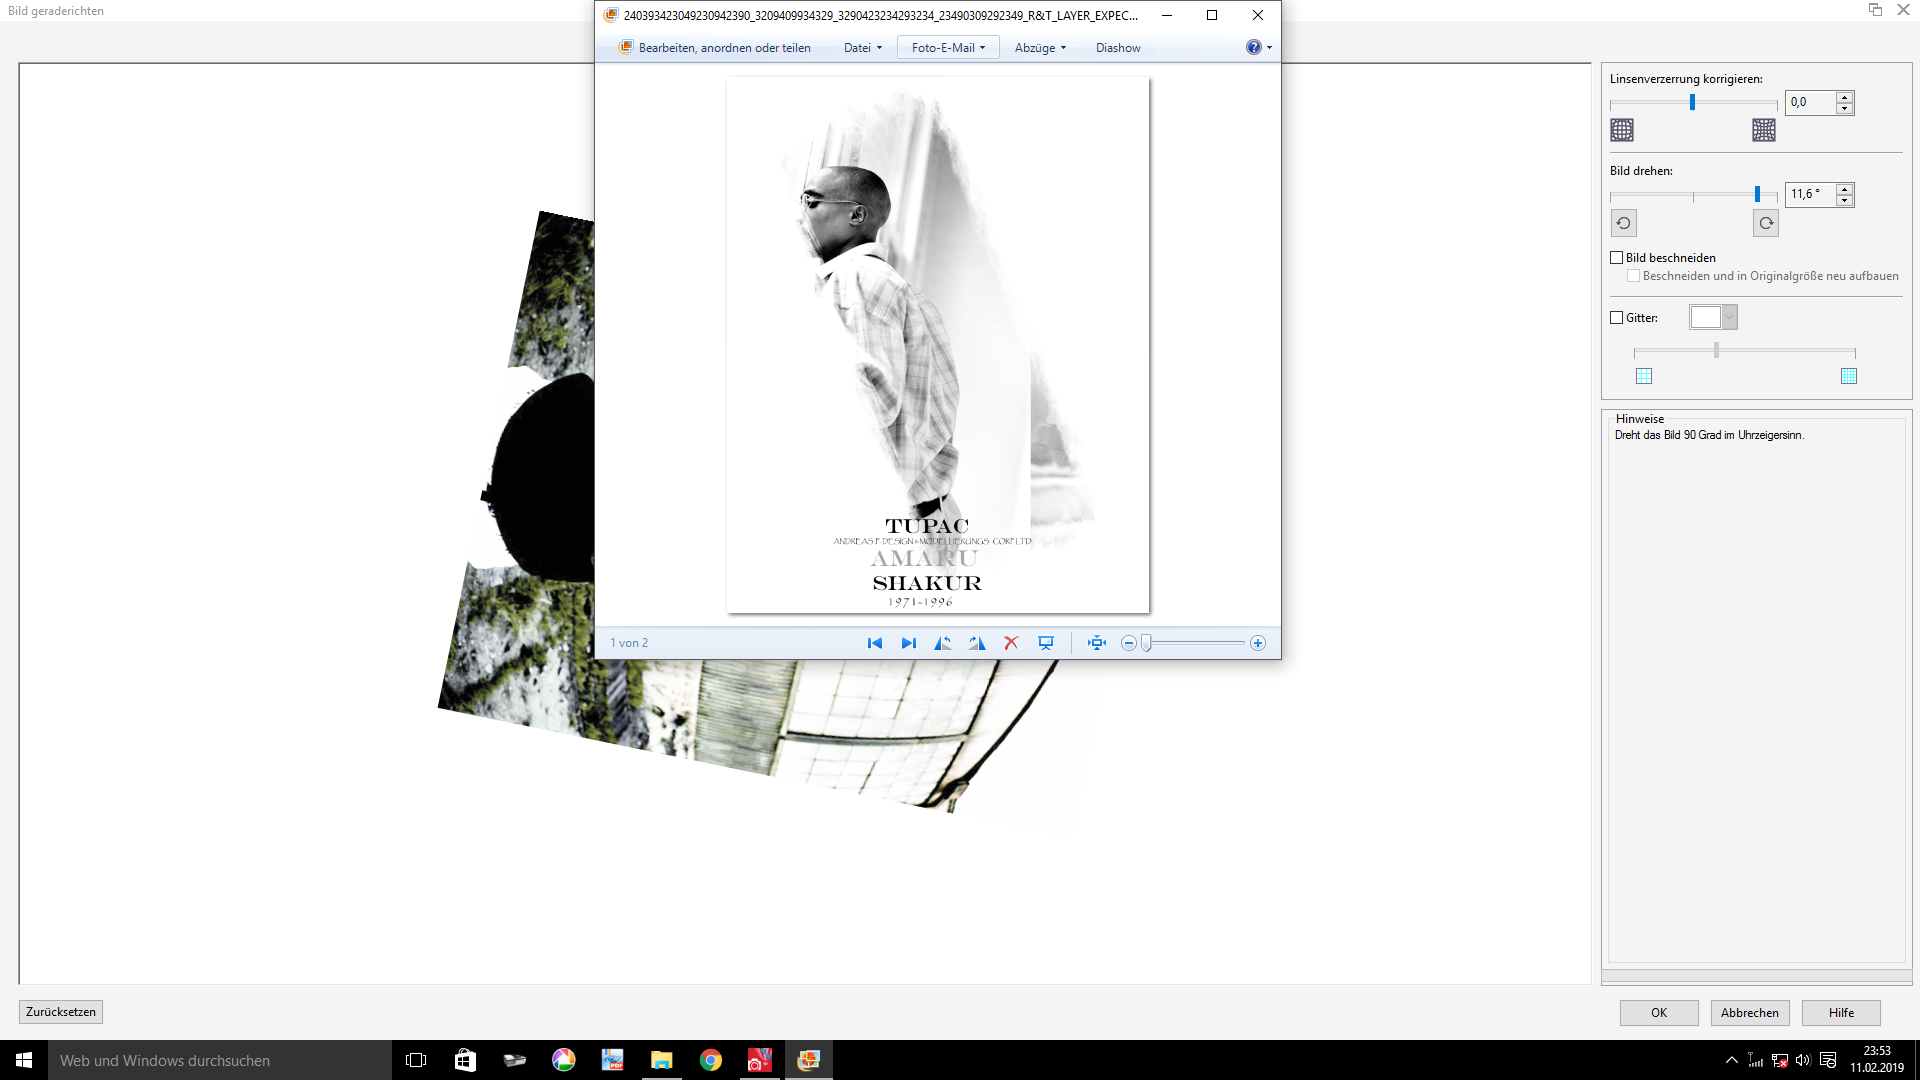Zoom in with plus icon
The width and height of the screenshot is (1920, 1080).
pos(1258,643)
